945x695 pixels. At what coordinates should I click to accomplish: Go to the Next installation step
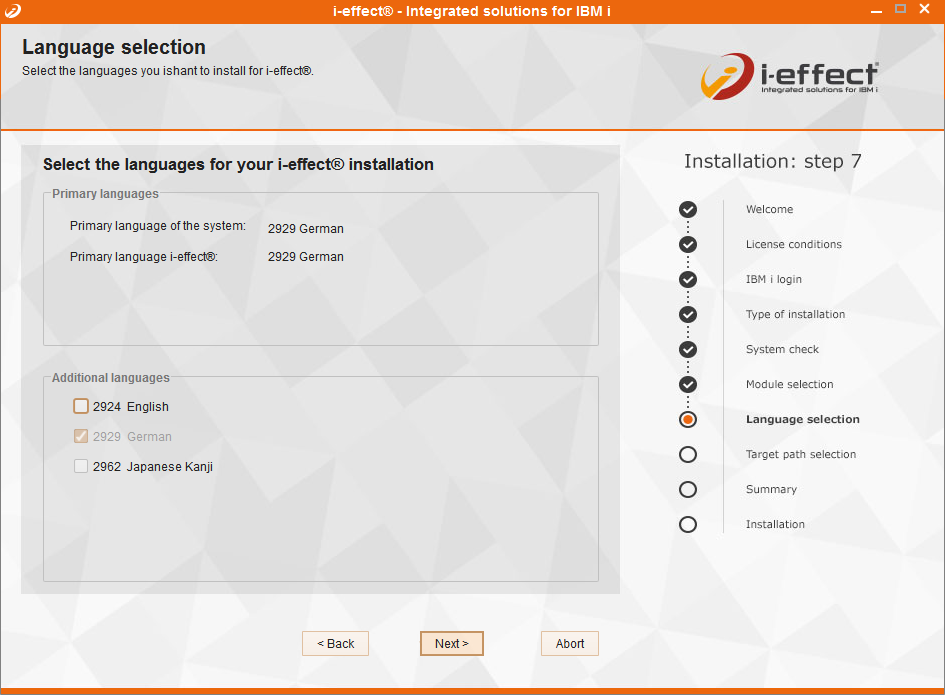[x=451, y=643]
